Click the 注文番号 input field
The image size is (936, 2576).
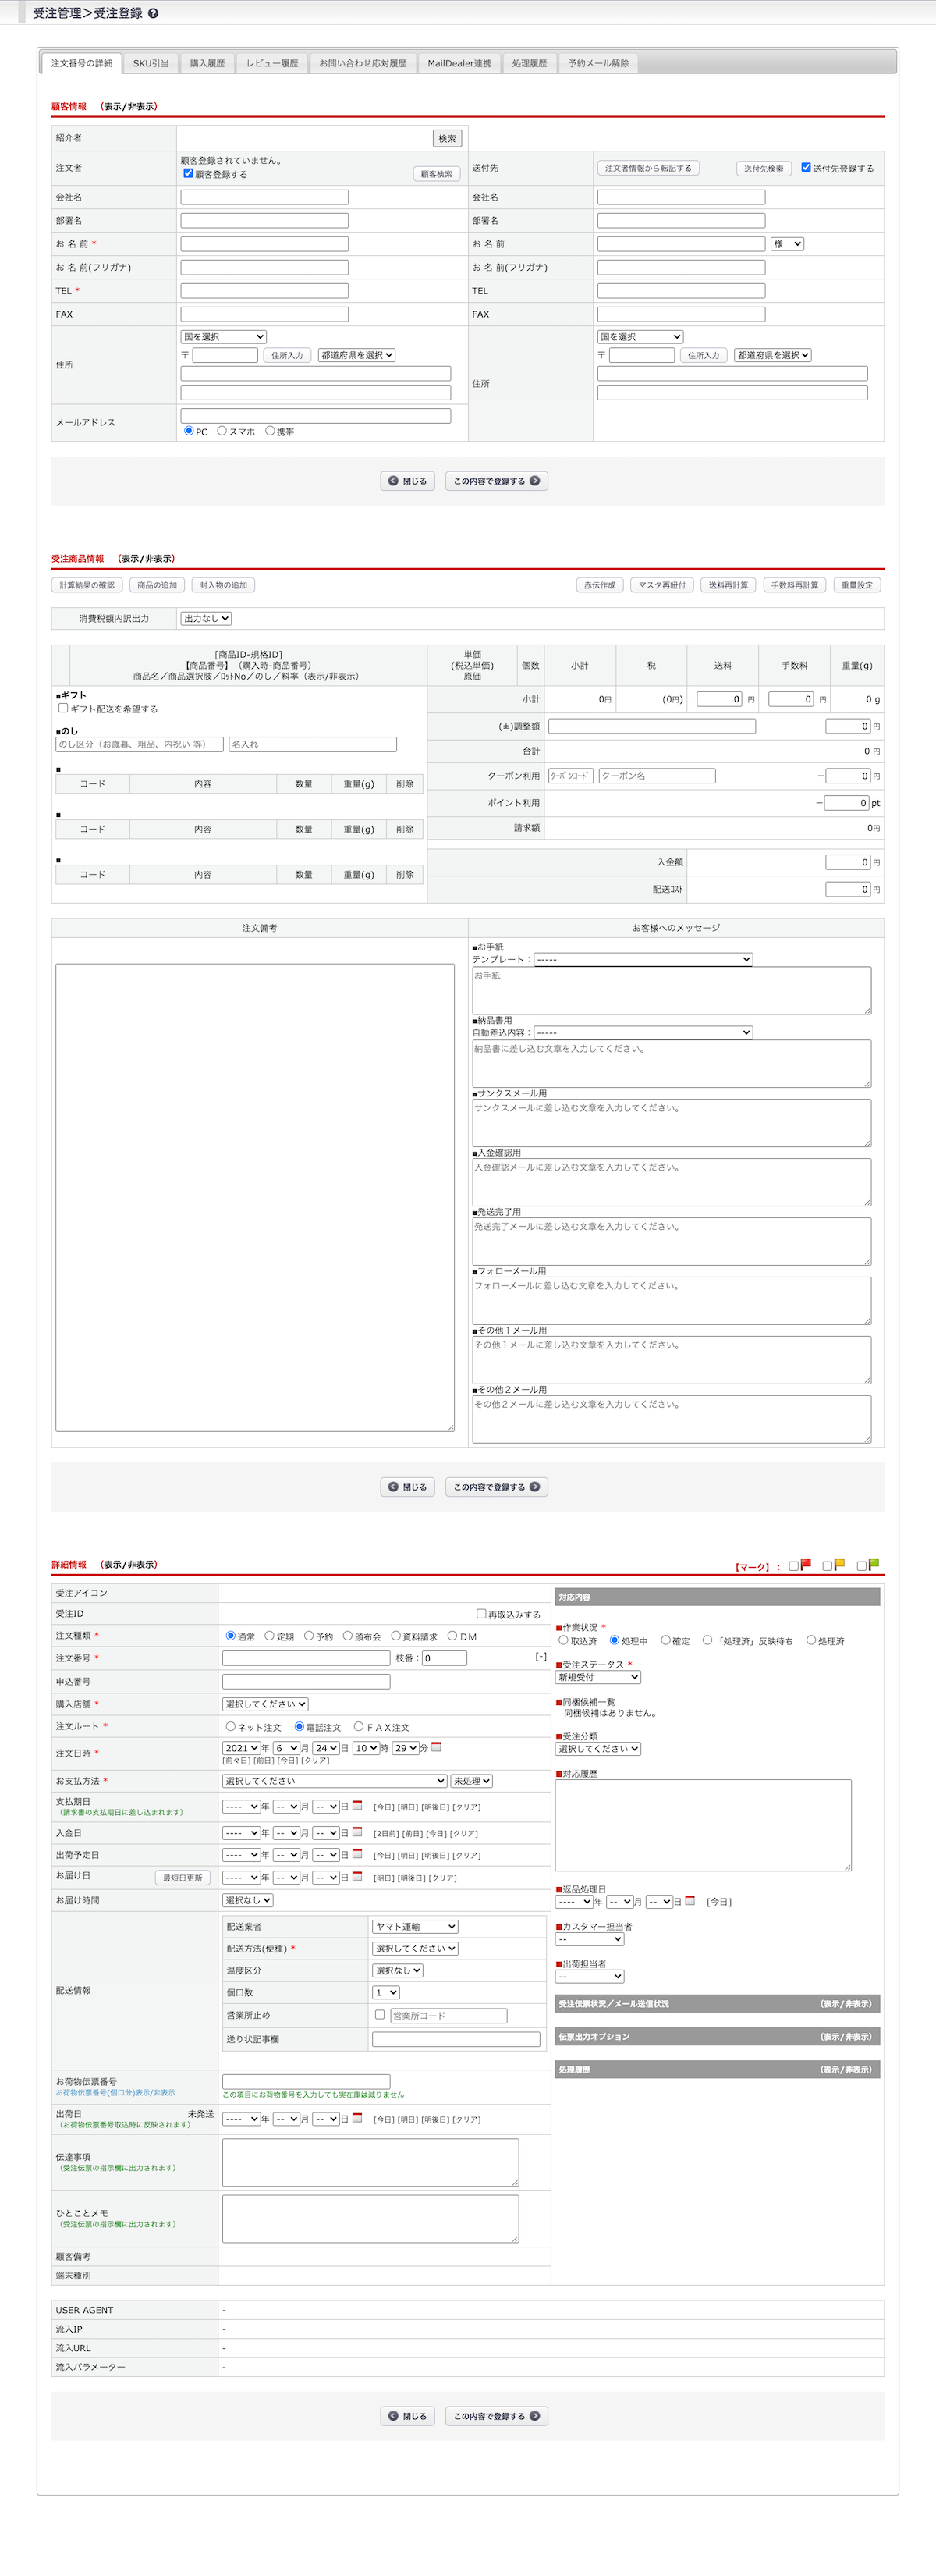point(306,1658)
